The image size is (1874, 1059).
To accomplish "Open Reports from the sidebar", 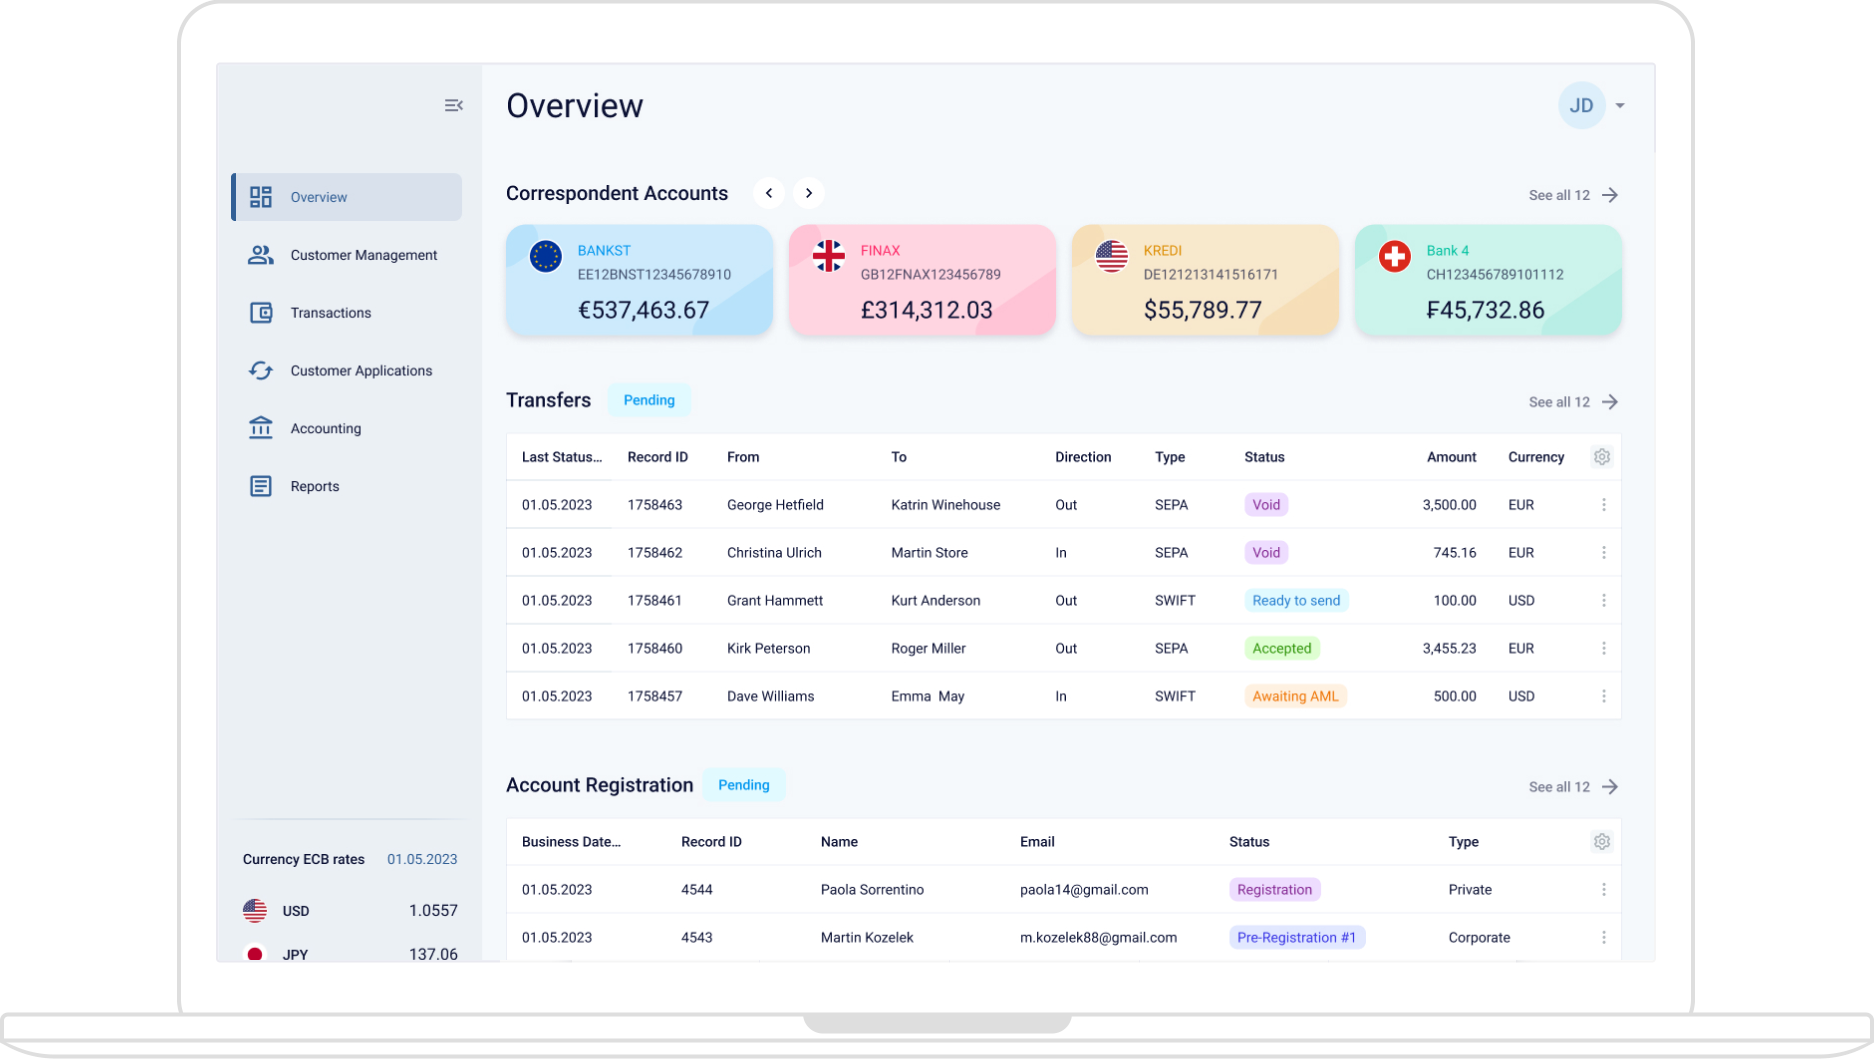I will pyautogui.click(x=315, y=486).
